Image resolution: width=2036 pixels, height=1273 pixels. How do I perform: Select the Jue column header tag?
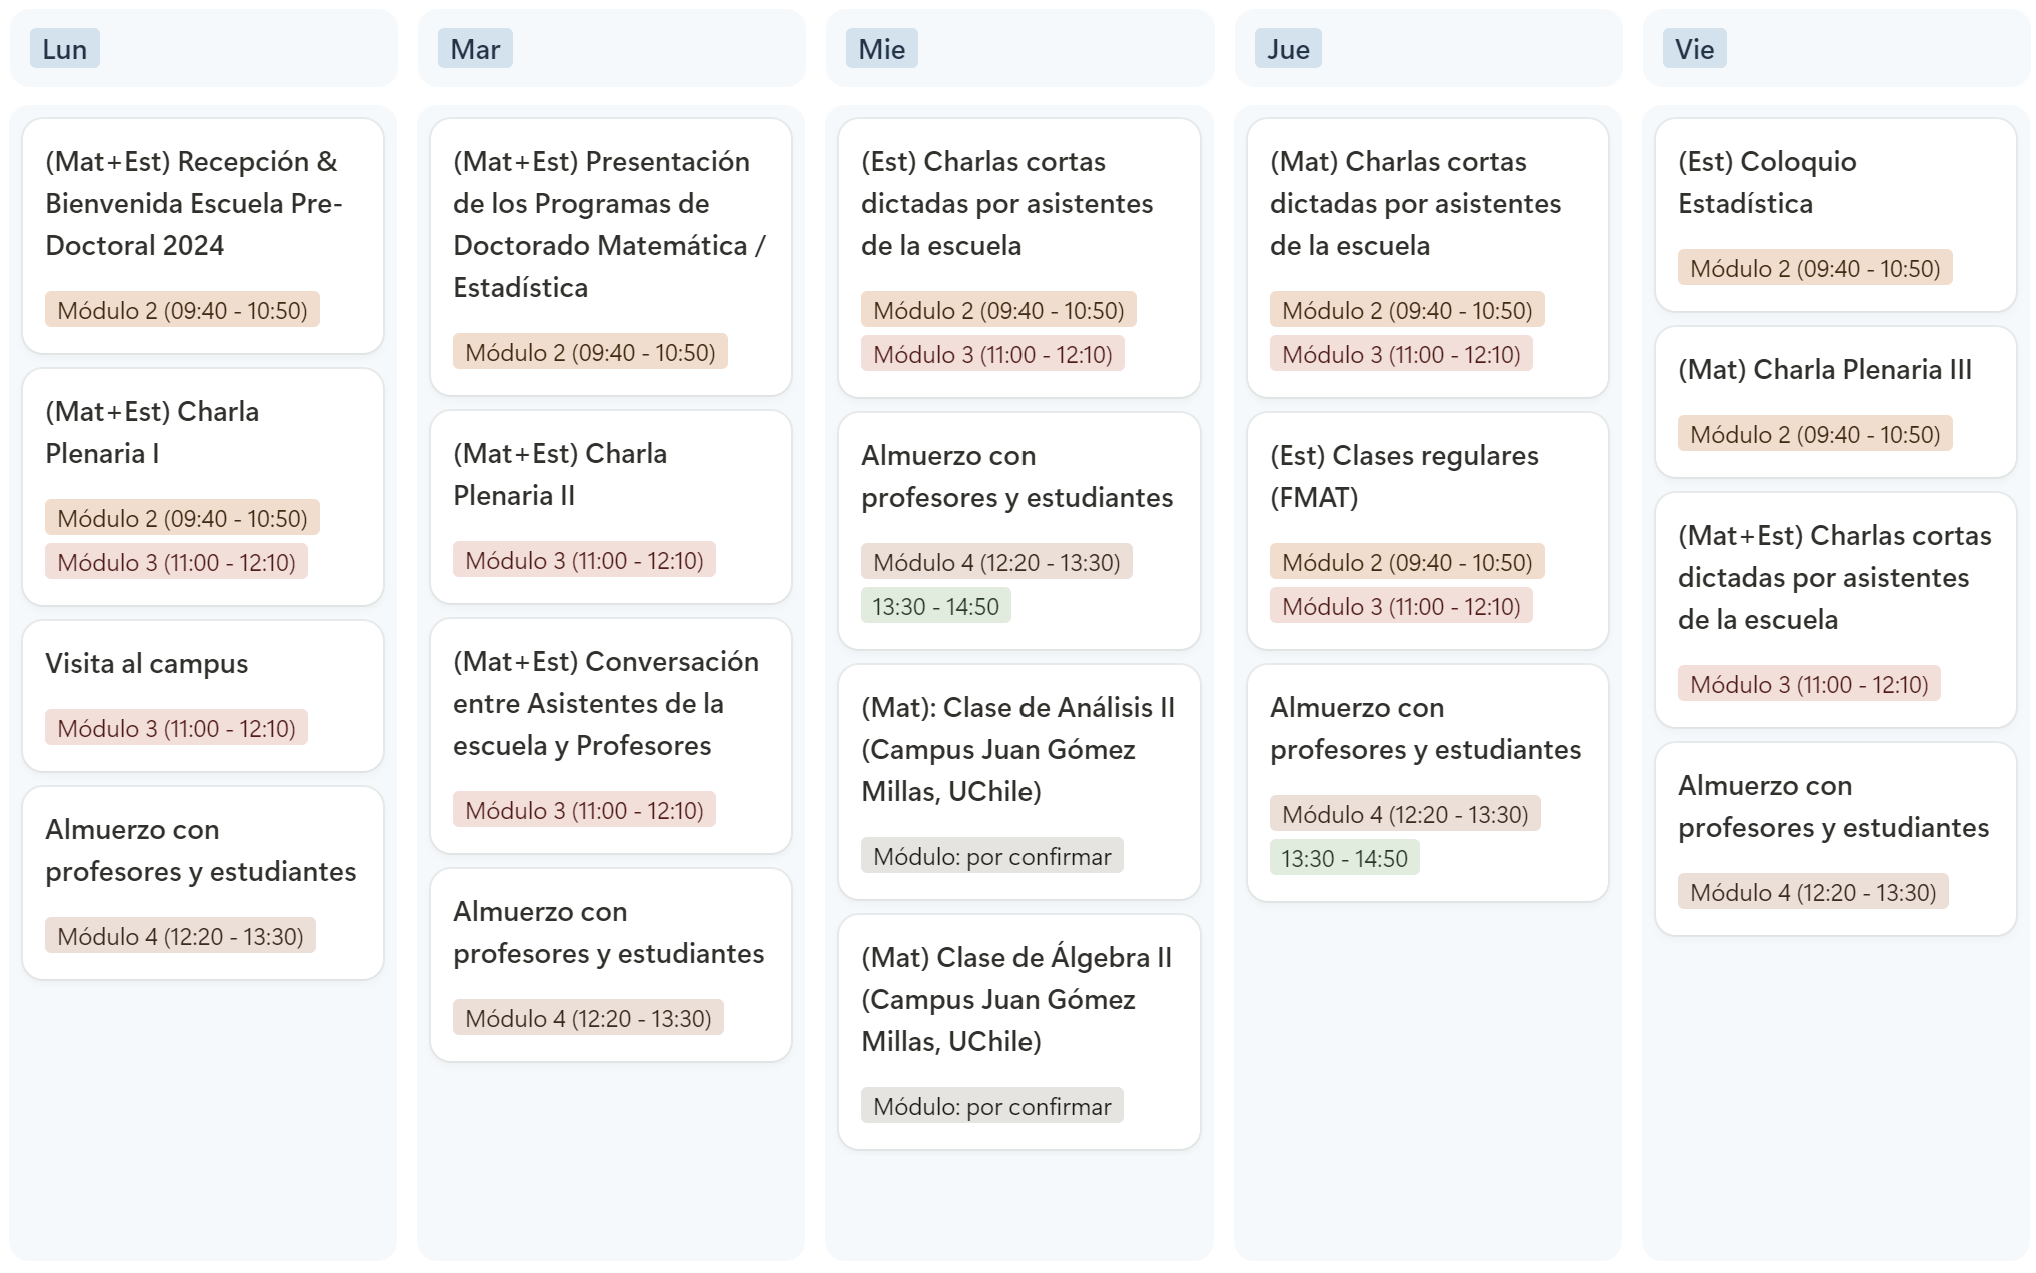1288,49
